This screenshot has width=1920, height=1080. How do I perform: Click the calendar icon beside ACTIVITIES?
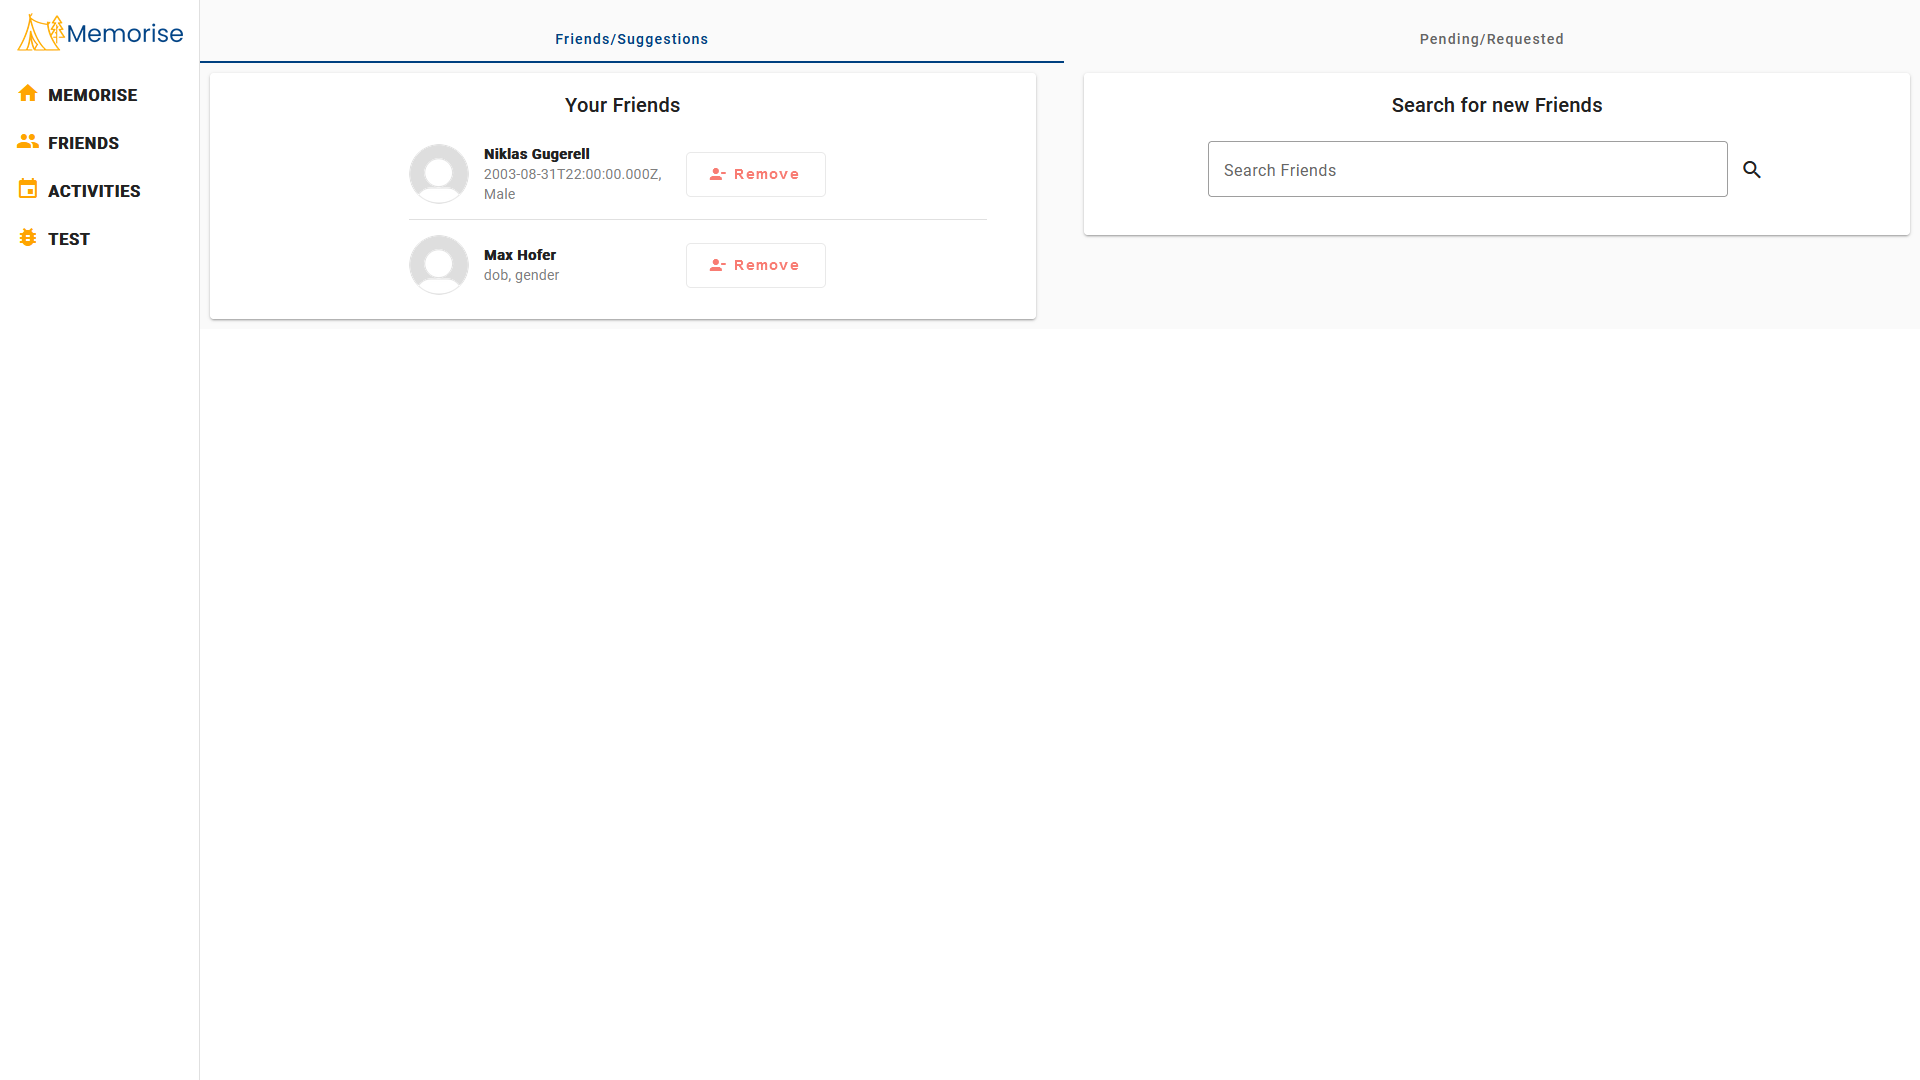[x=28, y=189]
